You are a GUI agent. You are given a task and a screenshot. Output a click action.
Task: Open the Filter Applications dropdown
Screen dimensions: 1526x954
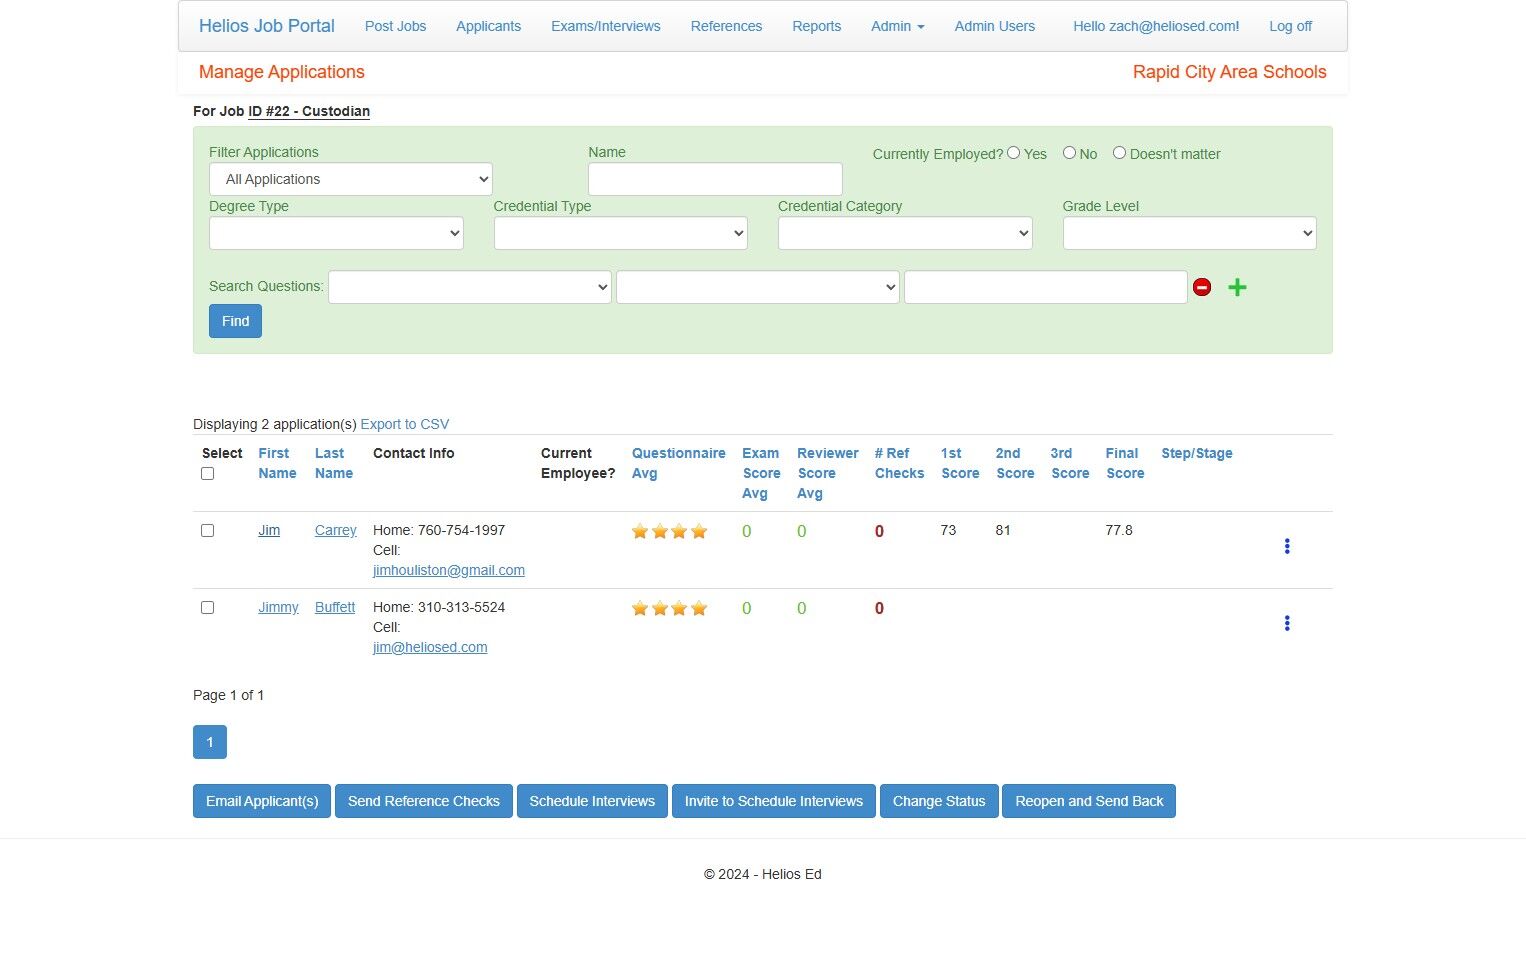[x=351, y=179]
